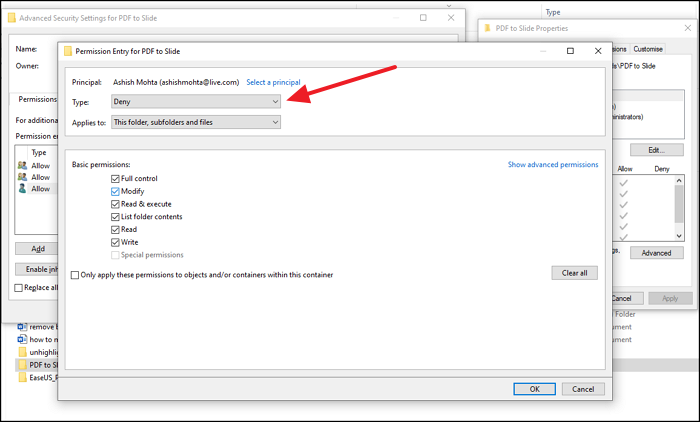Select the PDF to Sl folder in file list
The height and width of the screenshot is (422, 700).
[x=37, y=365]
